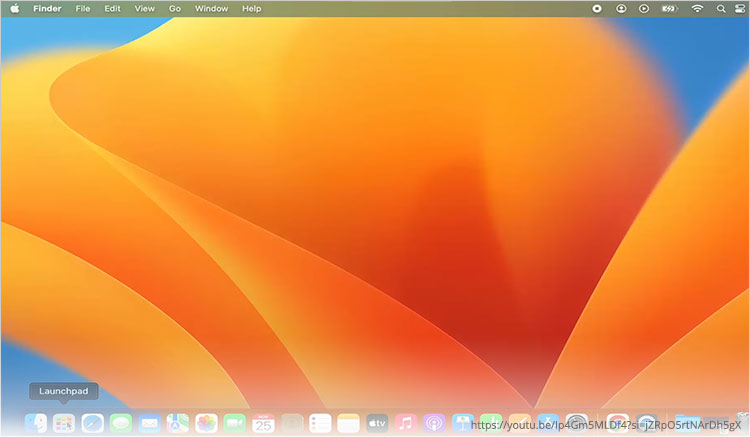Viewport: 750px width, 437px height.
Task: Open the Wi-Fi menu
Action: [697, 9]
